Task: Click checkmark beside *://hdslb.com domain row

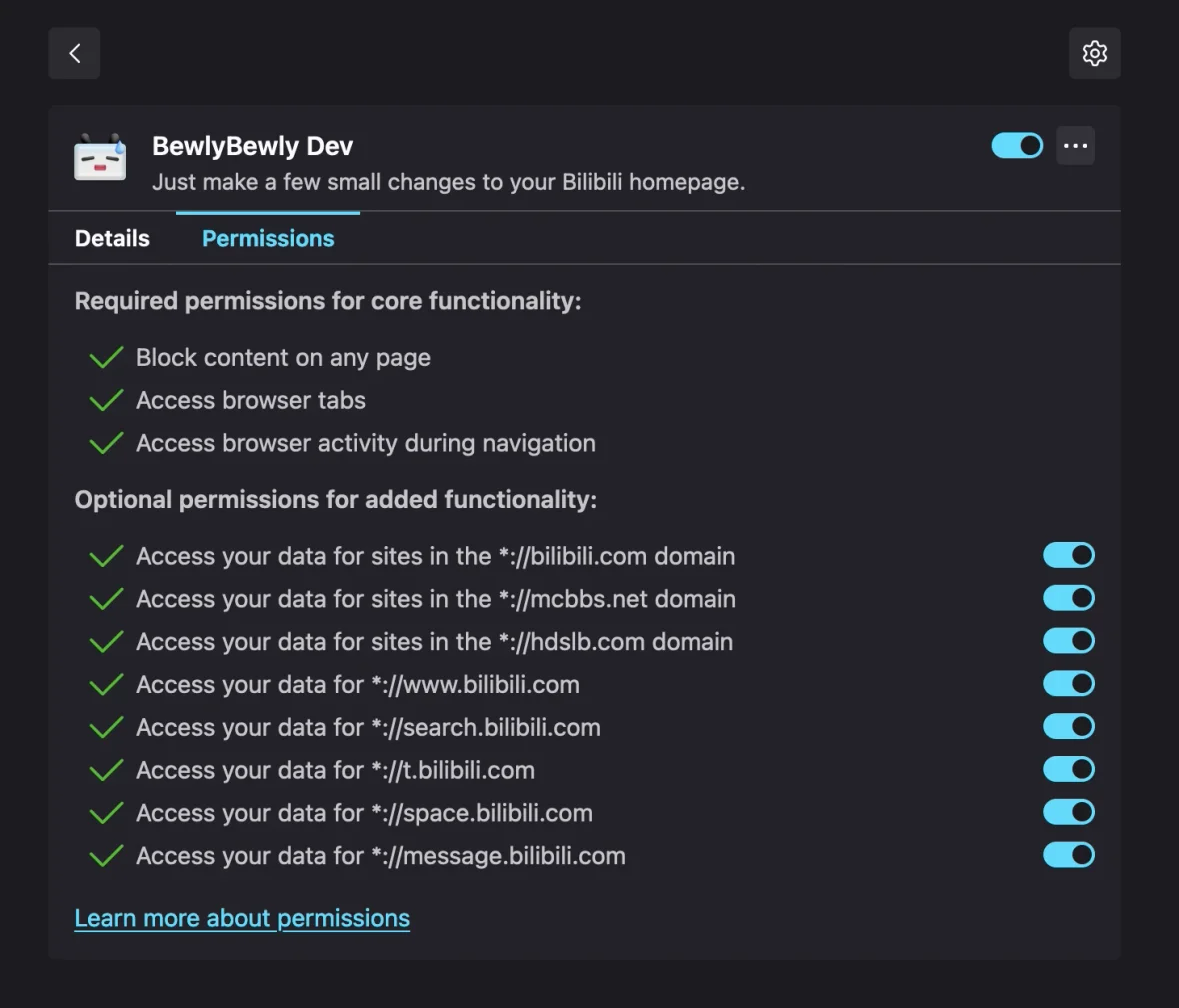Action: (106, 642)
